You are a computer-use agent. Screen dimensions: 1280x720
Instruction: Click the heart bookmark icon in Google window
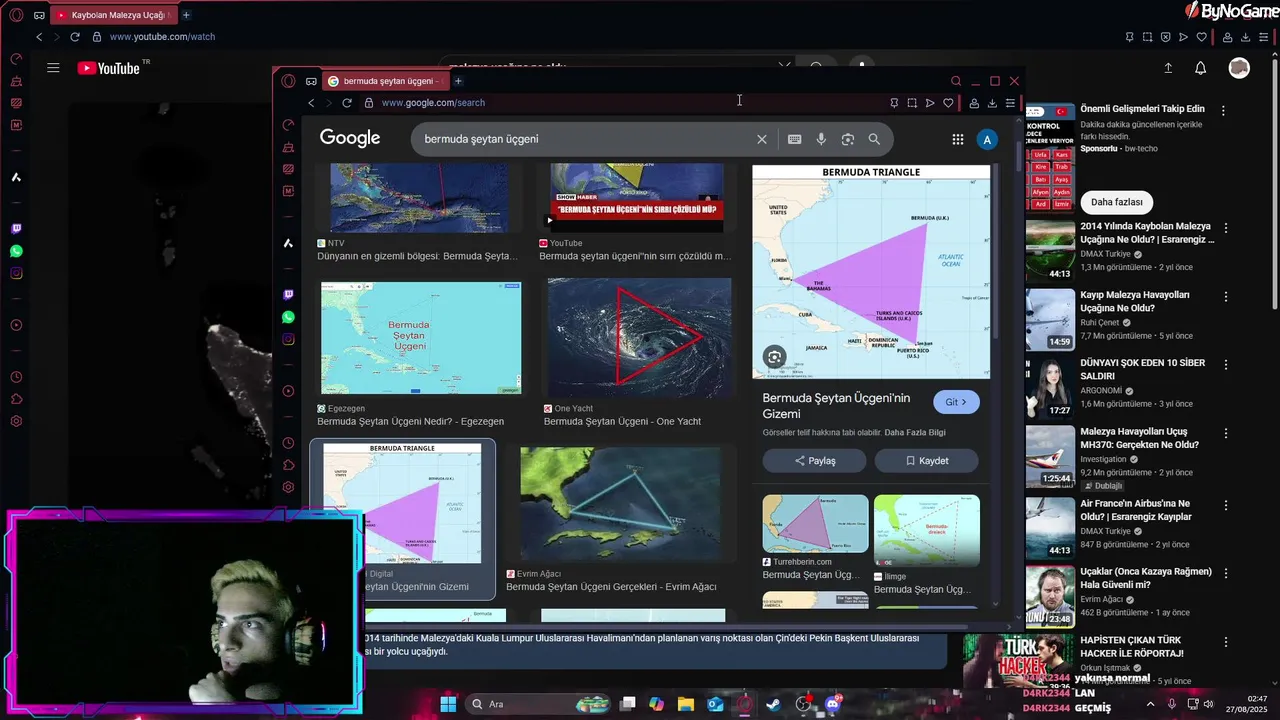[x=948, y=103]
